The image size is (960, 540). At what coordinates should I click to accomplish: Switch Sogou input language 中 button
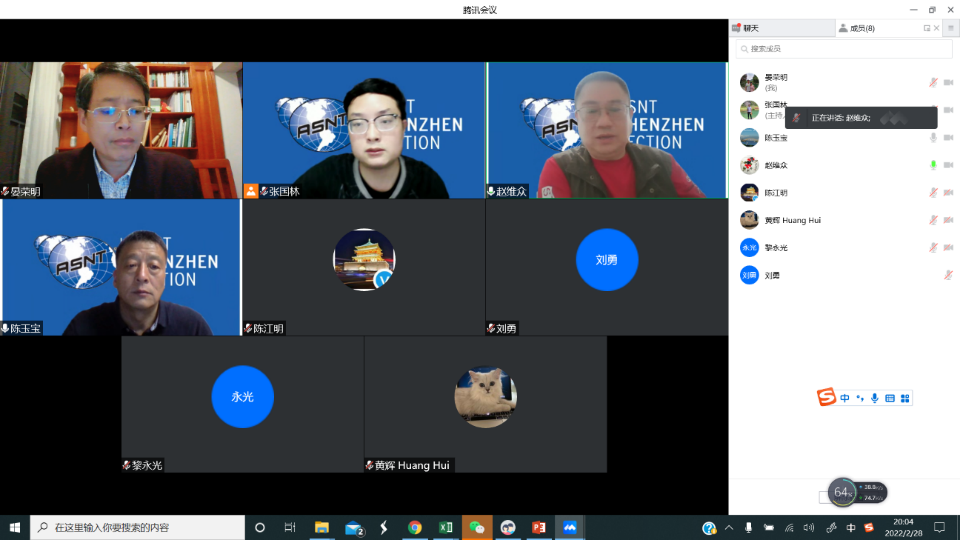845,398
